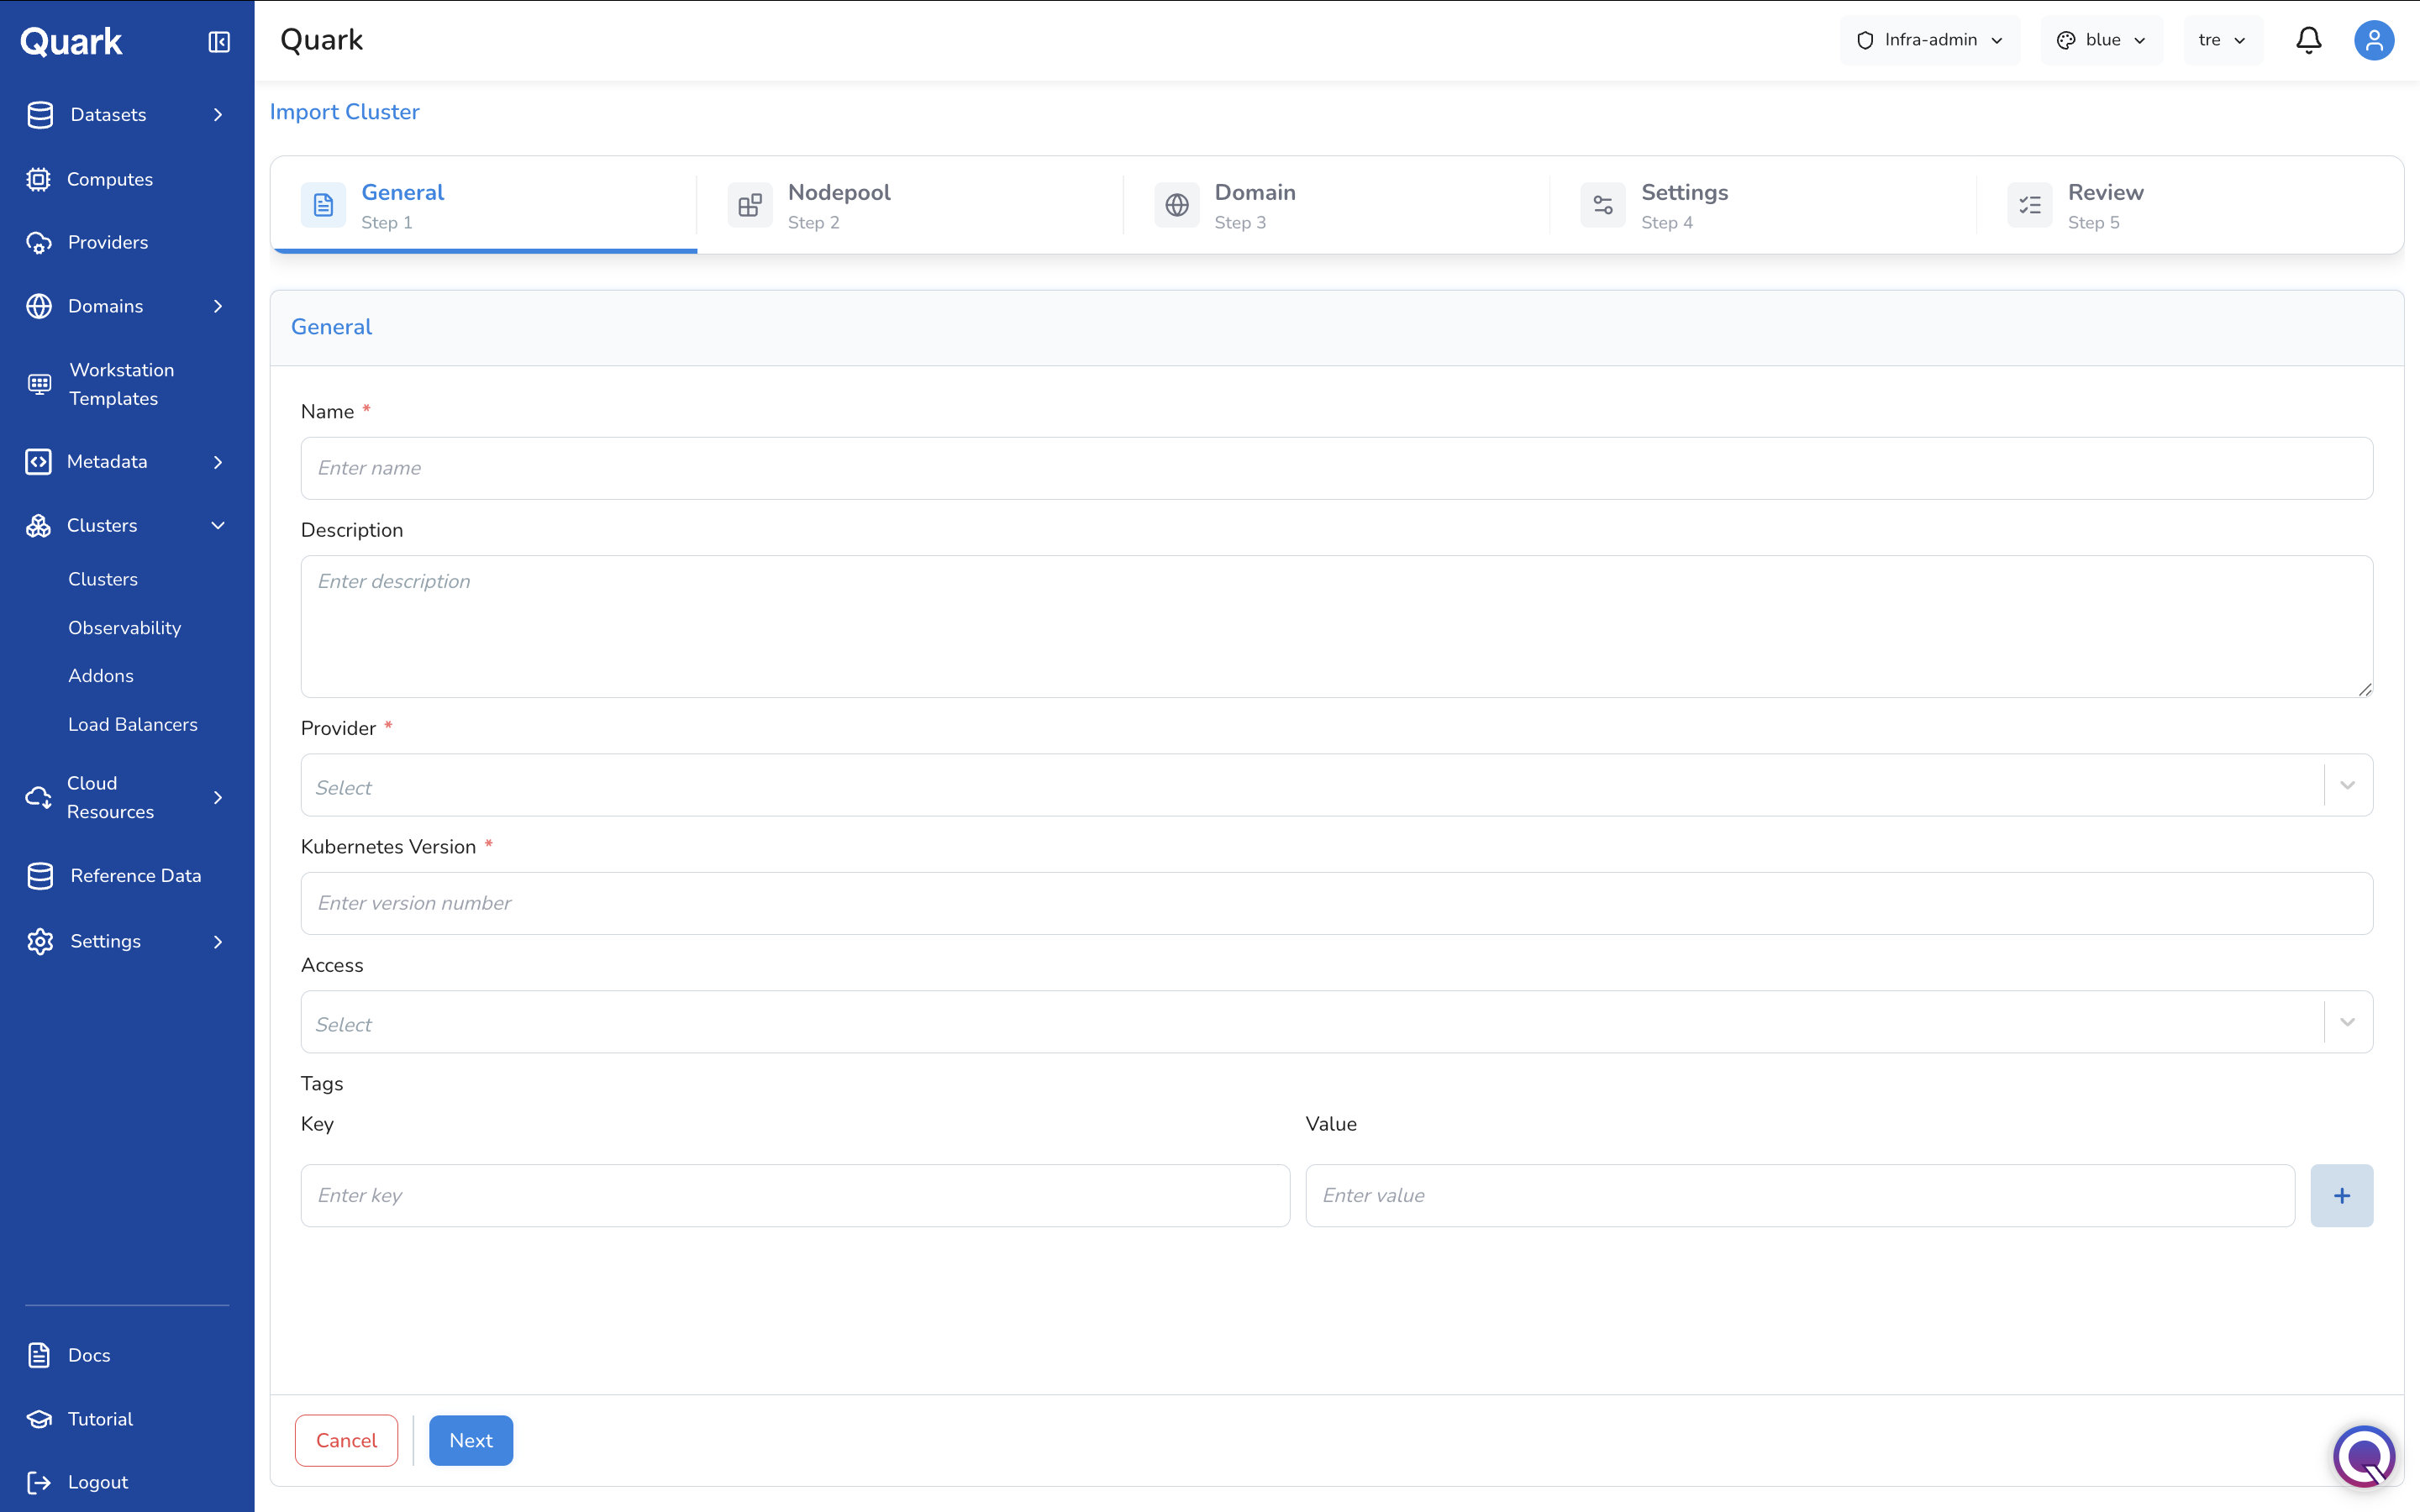Focus the Kubernetes Version input
2420x1512 pixels.
tap(1337, 904)
